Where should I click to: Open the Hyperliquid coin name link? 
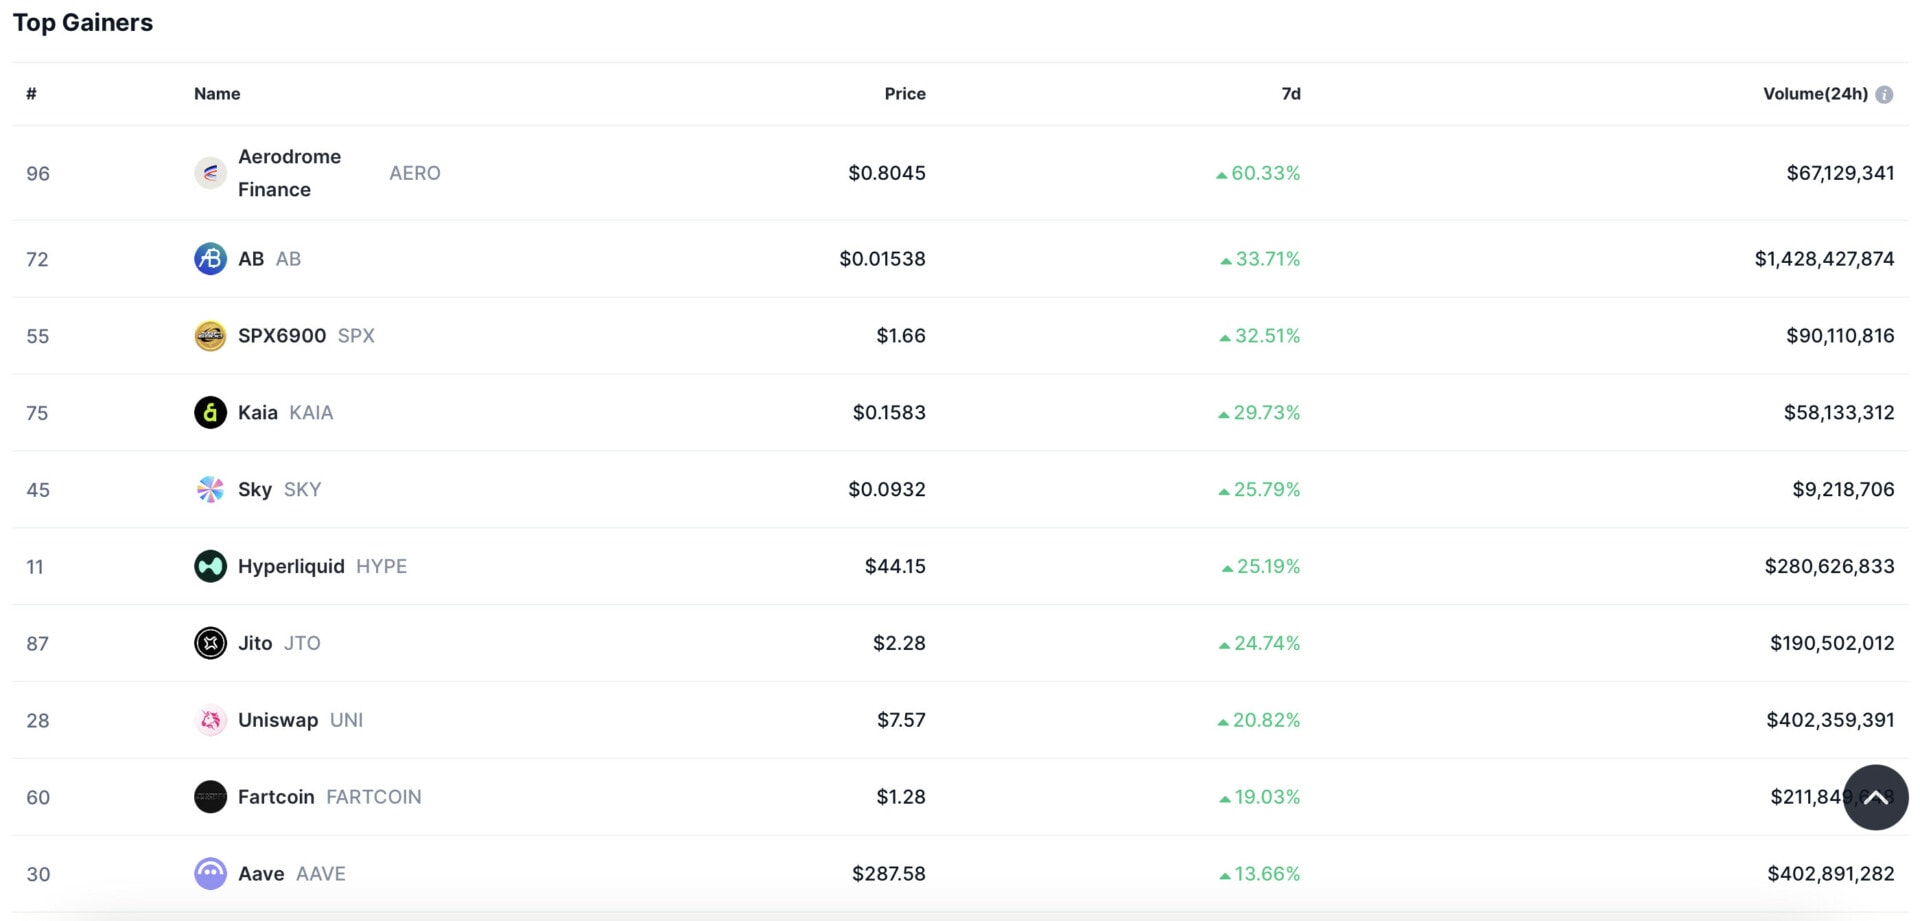pyautogui.click(x=291, y=566)
